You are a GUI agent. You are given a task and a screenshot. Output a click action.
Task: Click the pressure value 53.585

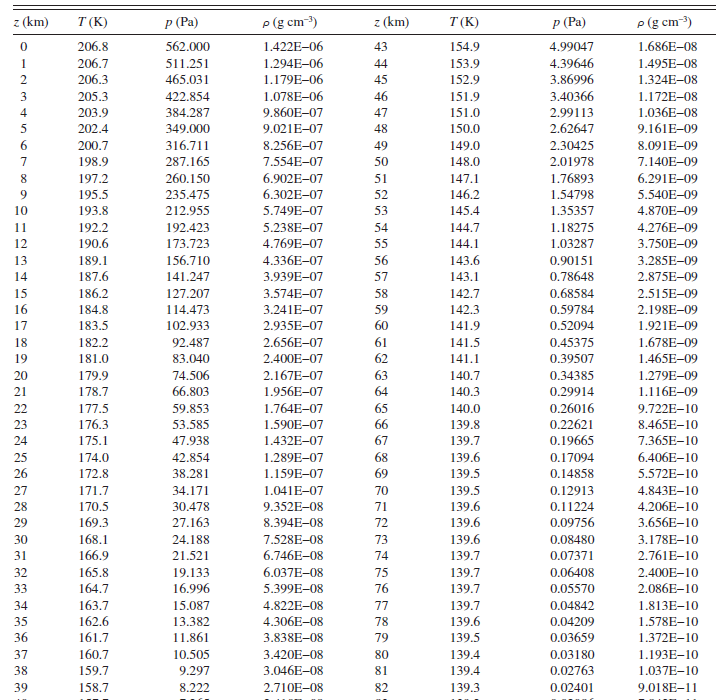click(x=191, y=424)
